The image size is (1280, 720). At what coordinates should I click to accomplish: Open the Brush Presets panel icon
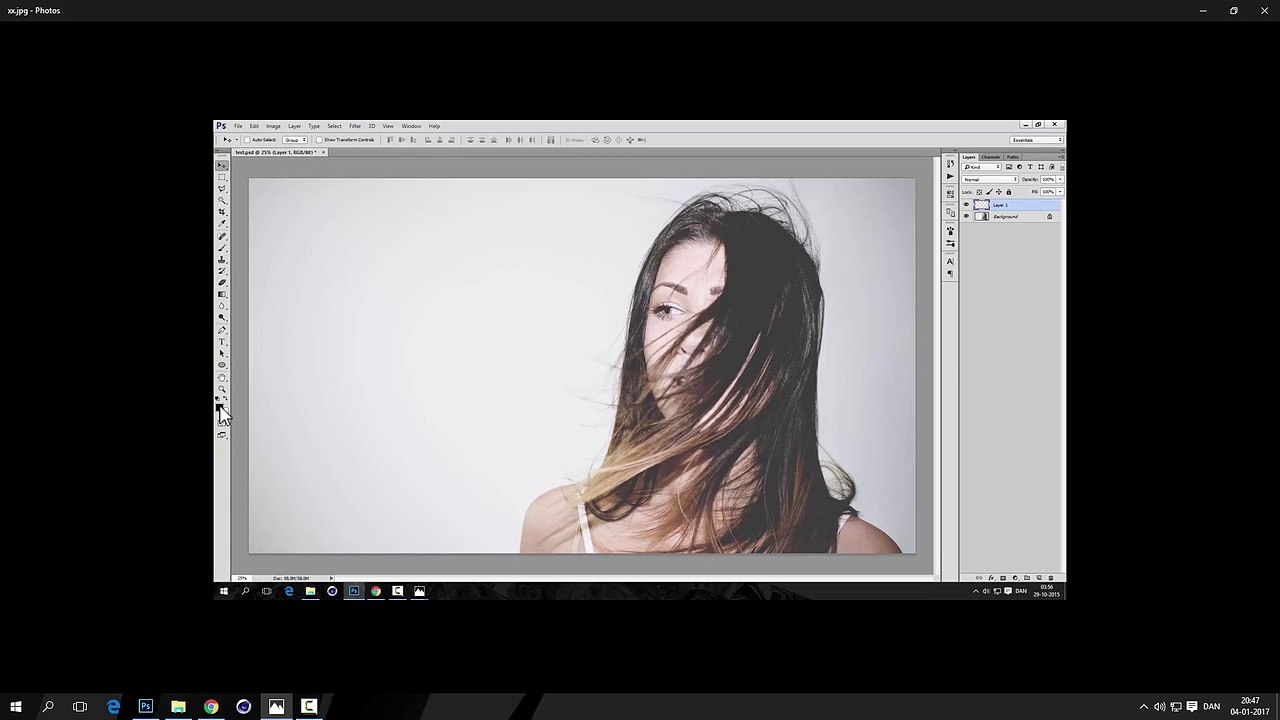tap(950, 243)
